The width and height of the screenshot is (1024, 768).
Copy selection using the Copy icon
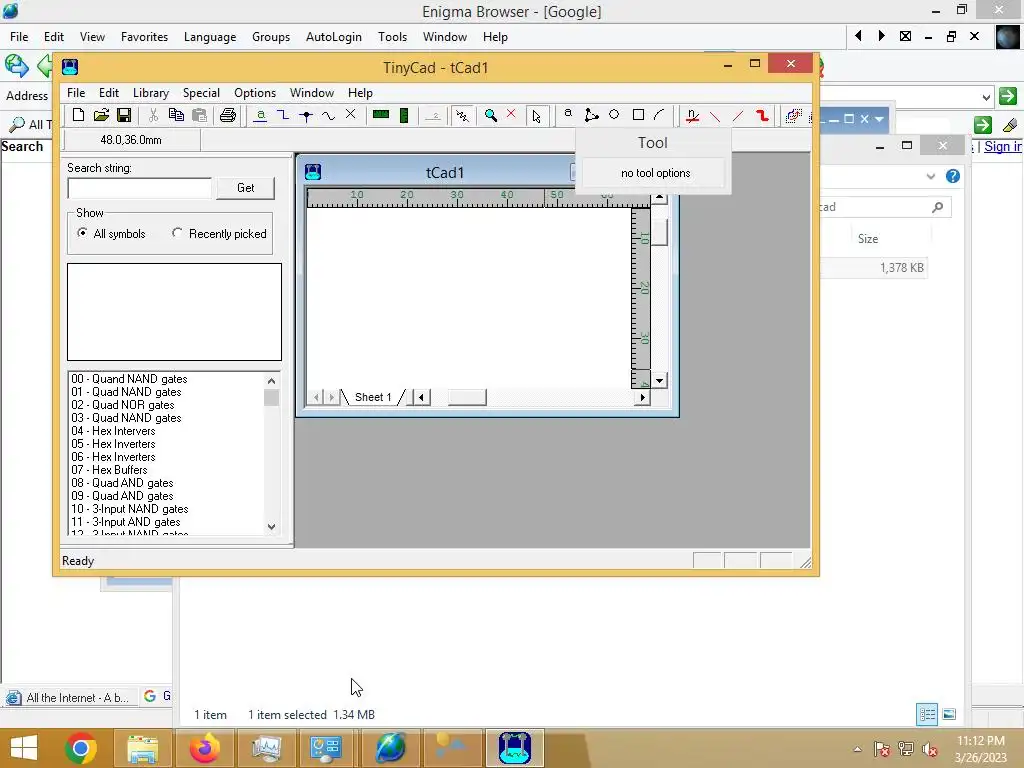176,116
